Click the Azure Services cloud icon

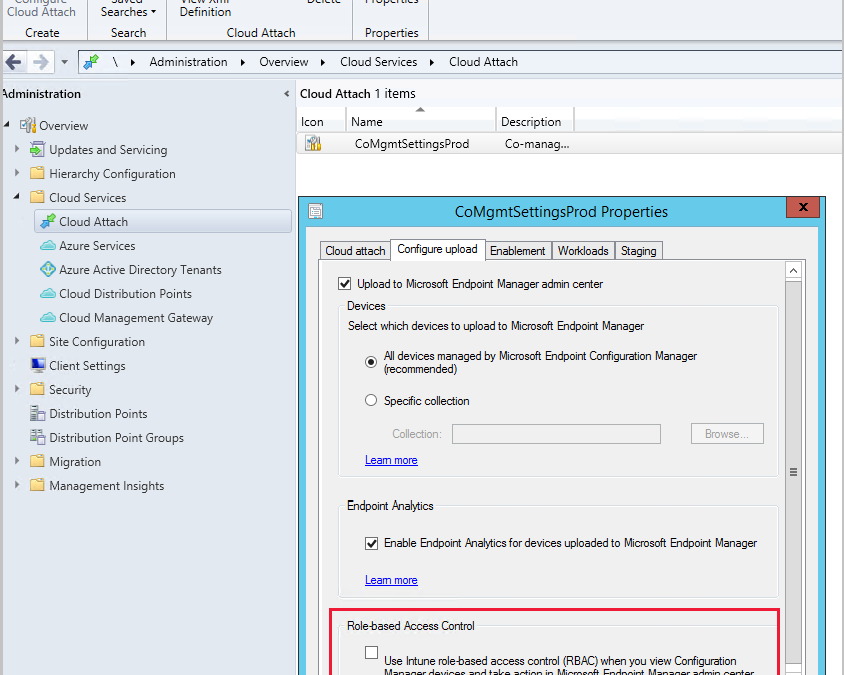pyautogui.click(x=48, y=245)
